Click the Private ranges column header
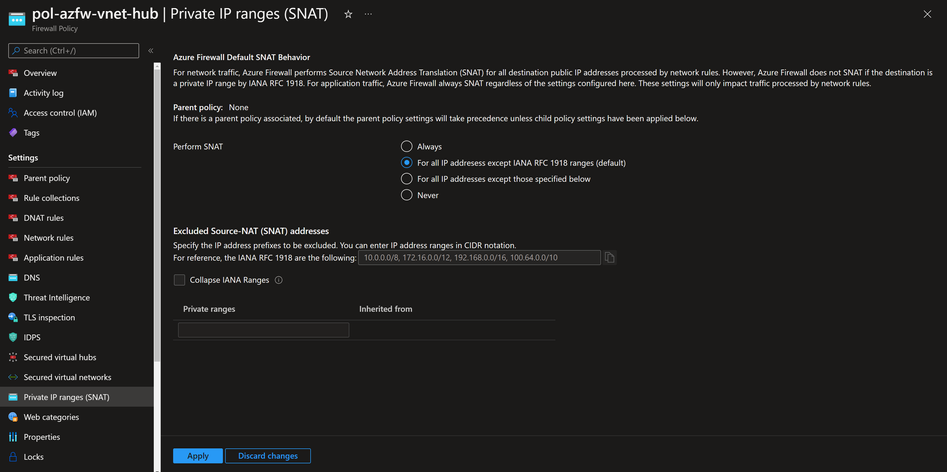 209,309
